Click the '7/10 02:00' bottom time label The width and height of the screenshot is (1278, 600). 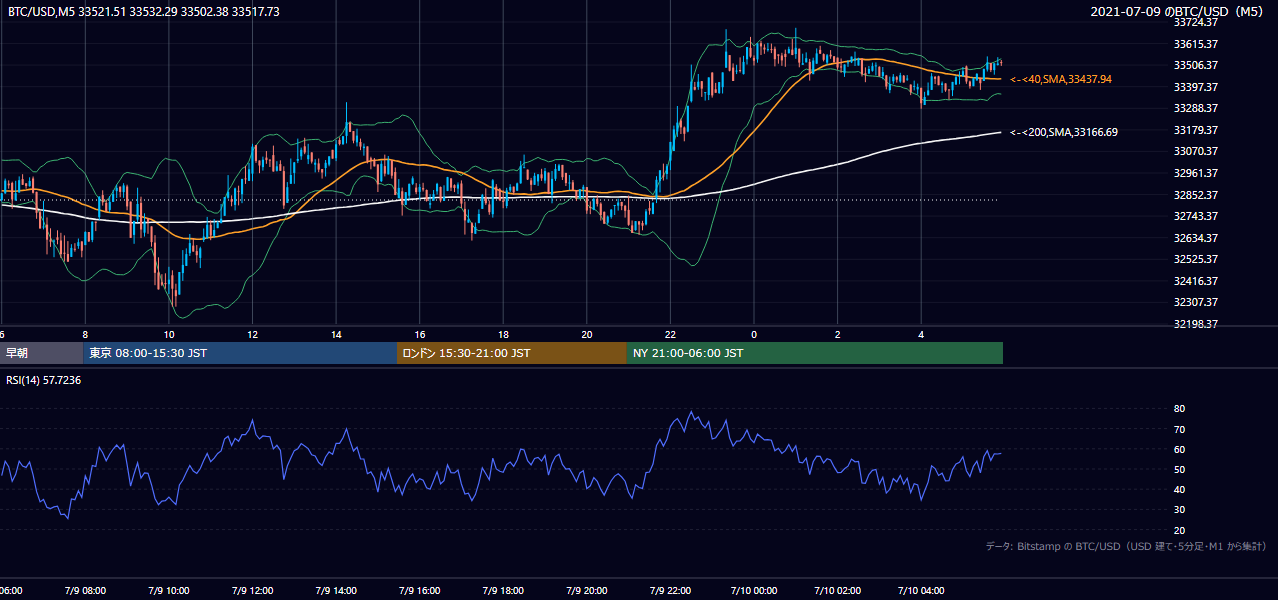[838, 591]
